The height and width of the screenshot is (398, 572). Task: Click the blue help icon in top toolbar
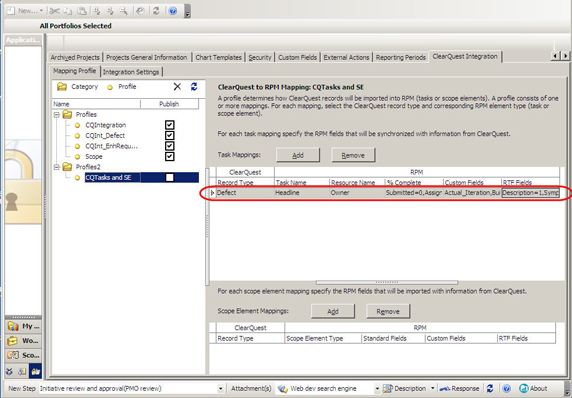(173, 11)
